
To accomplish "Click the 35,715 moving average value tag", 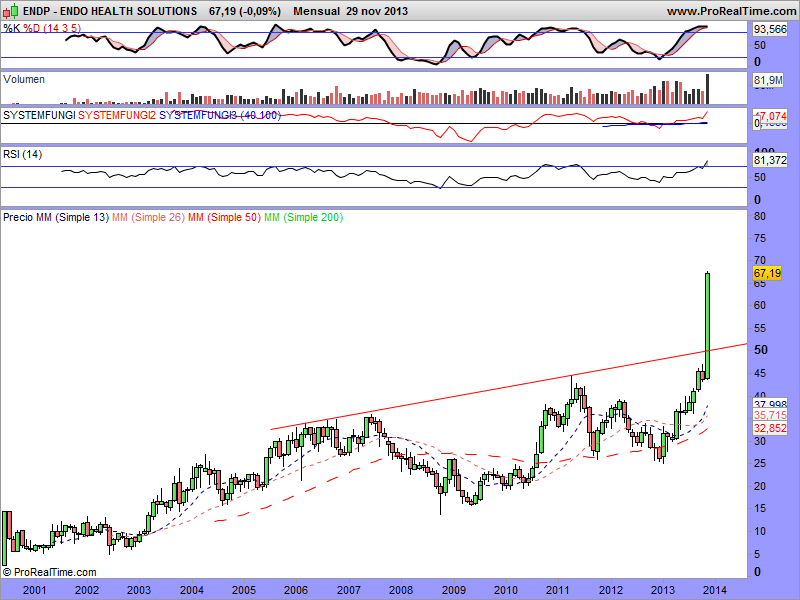I will click(770, 416).
